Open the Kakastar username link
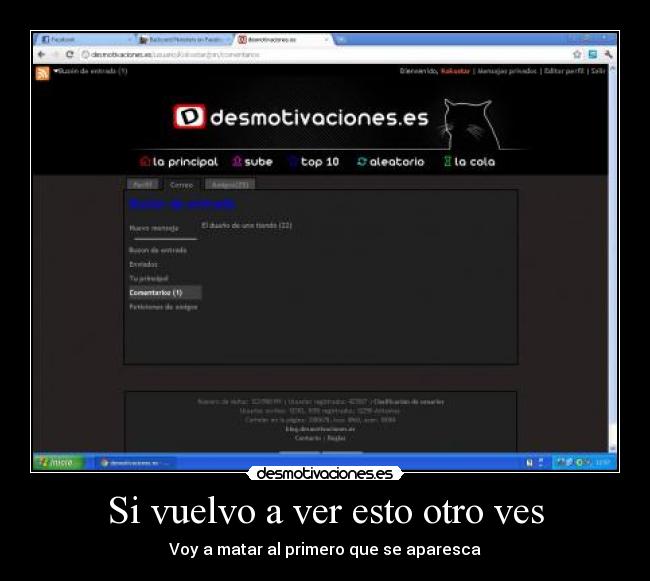650x581 pixels. [455, 71]
